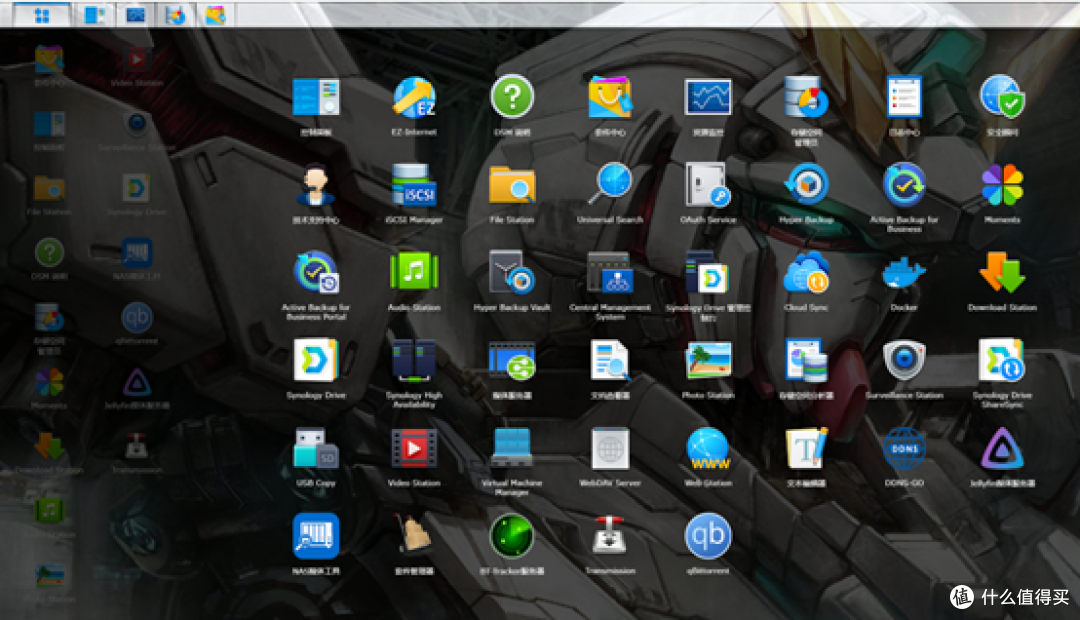Launch Moments in the Main Menu grid
This screenshot has width=1080, height=620.
[x=1002, y=185]
